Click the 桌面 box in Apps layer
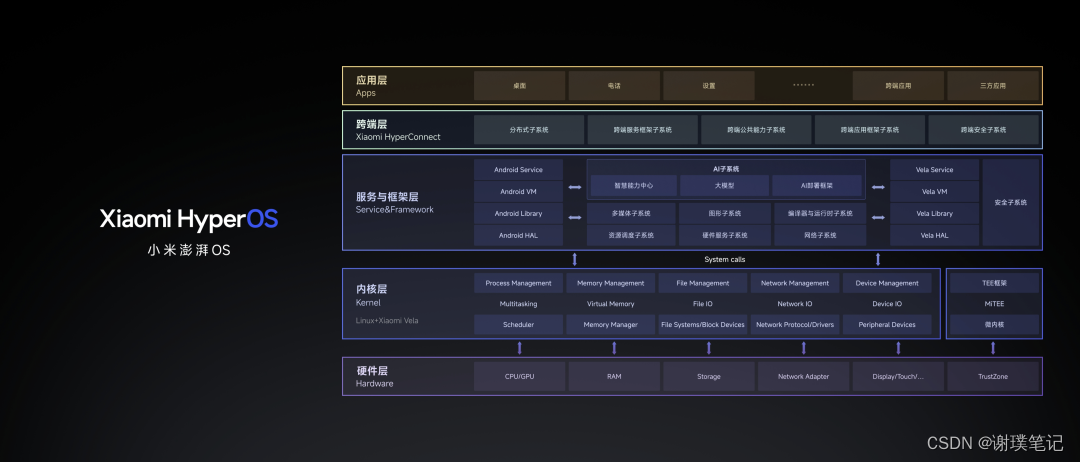Image resolution: width=1080 pixels, height=462 pixels. [519, 85]
